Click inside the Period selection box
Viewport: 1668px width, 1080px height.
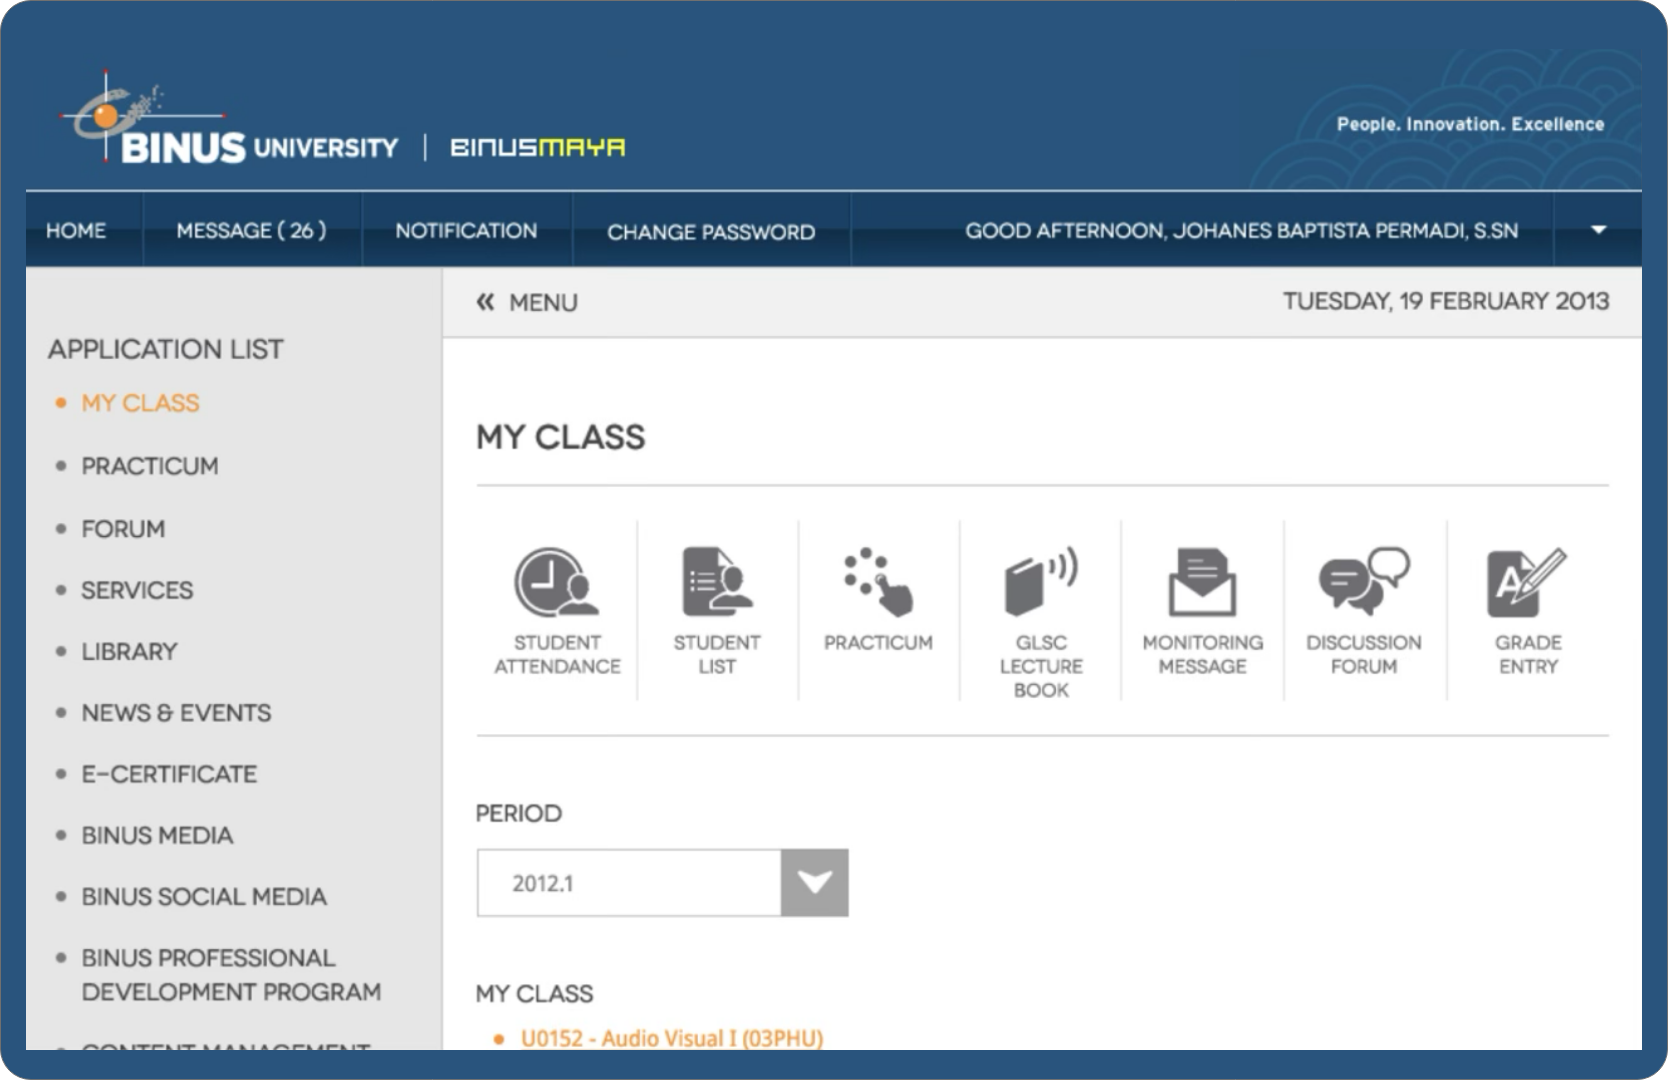pos(627,882)
